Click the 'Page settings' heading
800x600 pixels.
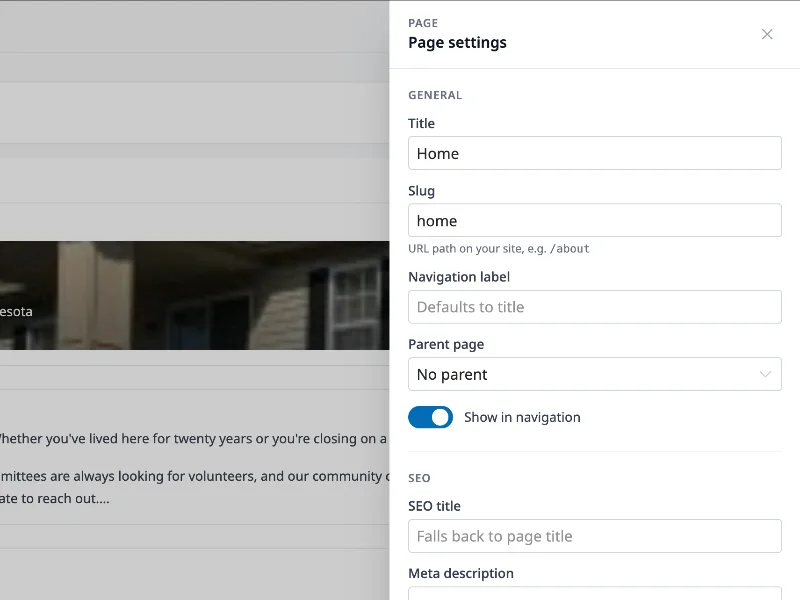click(x=457, y=42)
